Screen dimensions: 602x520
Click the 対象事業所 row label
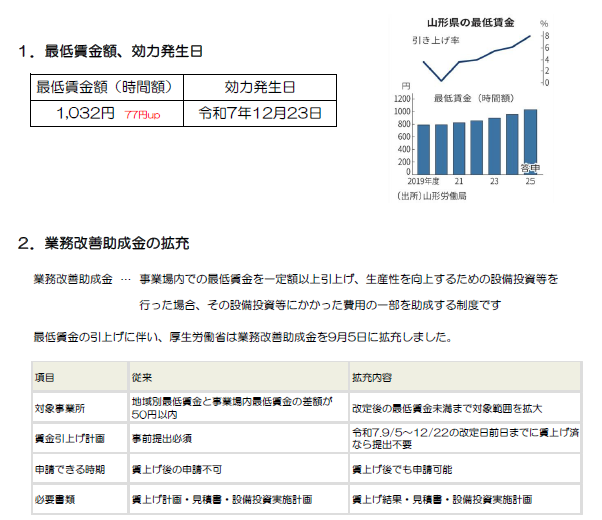(59, 408)
